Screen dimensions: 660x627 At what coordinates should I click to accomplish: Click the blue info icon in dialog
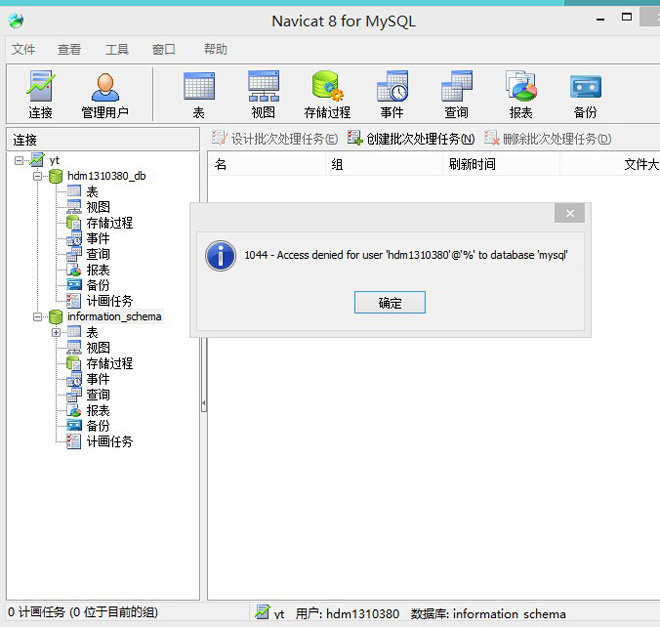tap(220, 256)
